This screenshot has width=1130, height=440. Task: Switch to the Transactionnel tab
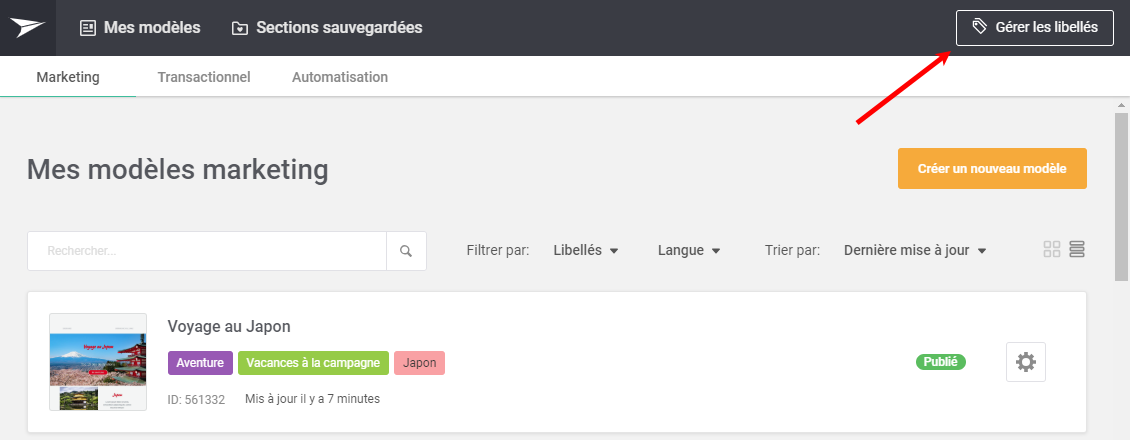[x=204, y=76]
